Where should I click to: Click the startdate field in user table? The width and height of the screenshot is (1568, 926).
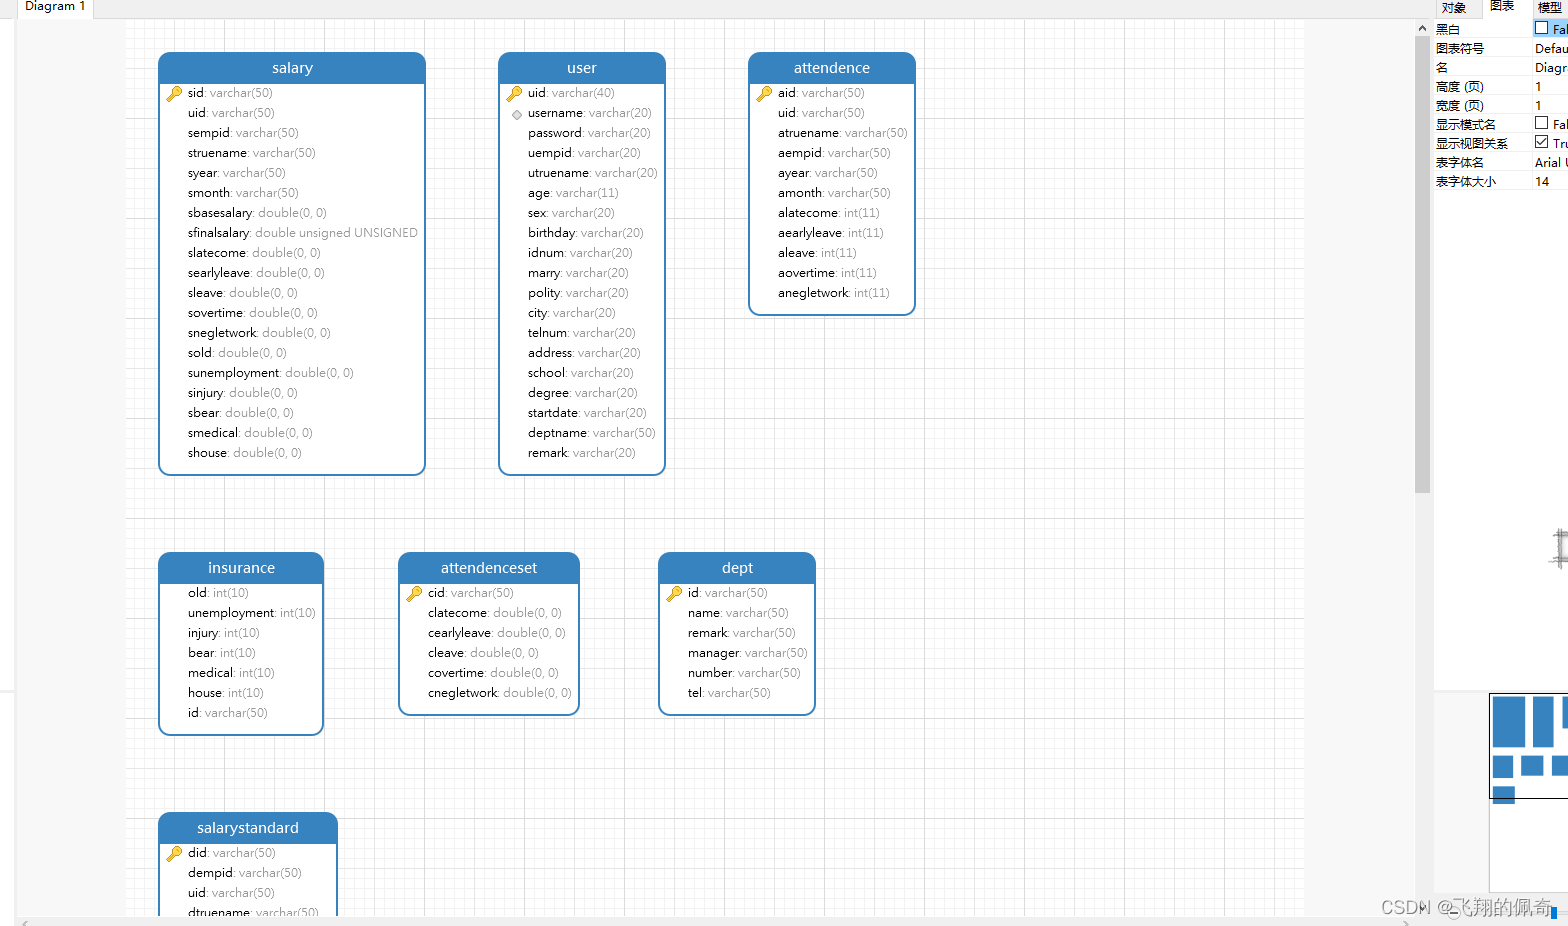(588, 413)
